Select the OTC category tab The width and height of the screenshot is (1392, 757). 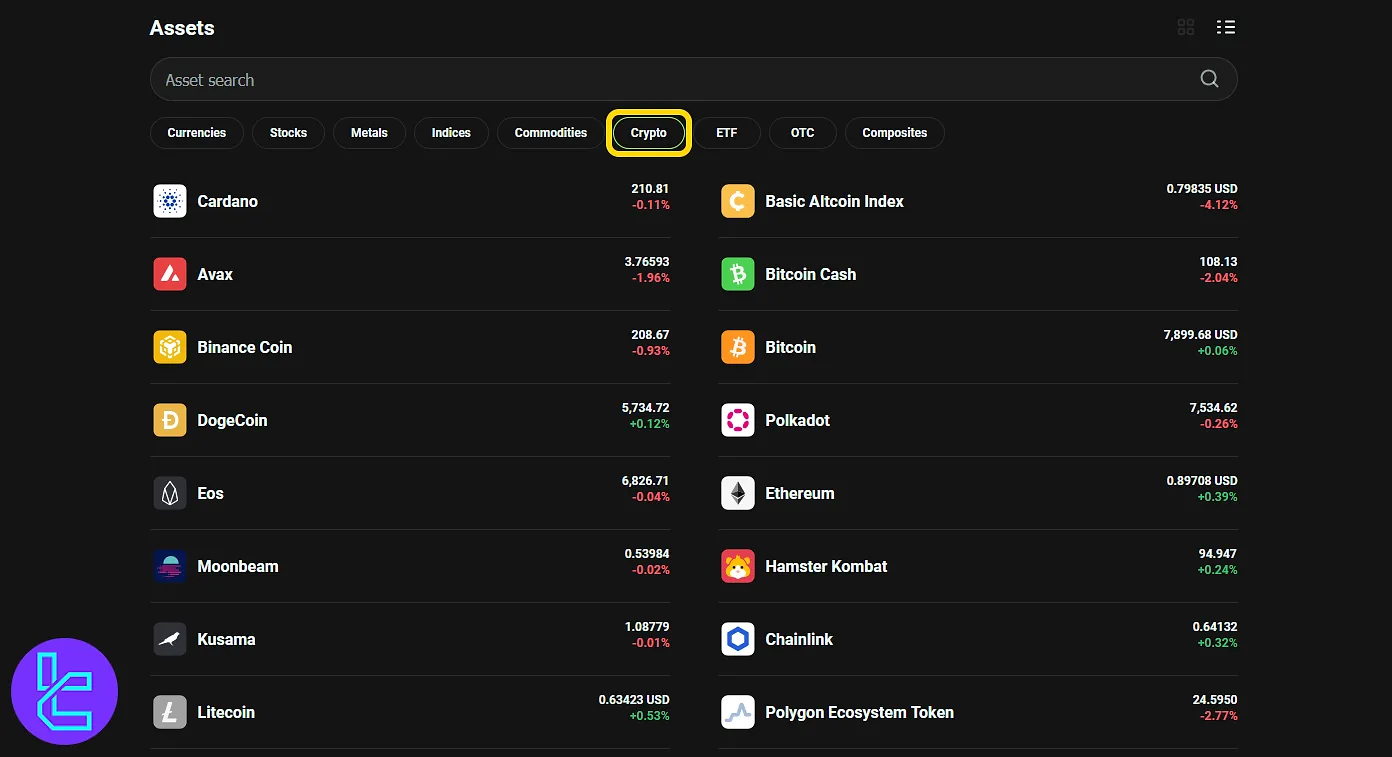(803, 133)
